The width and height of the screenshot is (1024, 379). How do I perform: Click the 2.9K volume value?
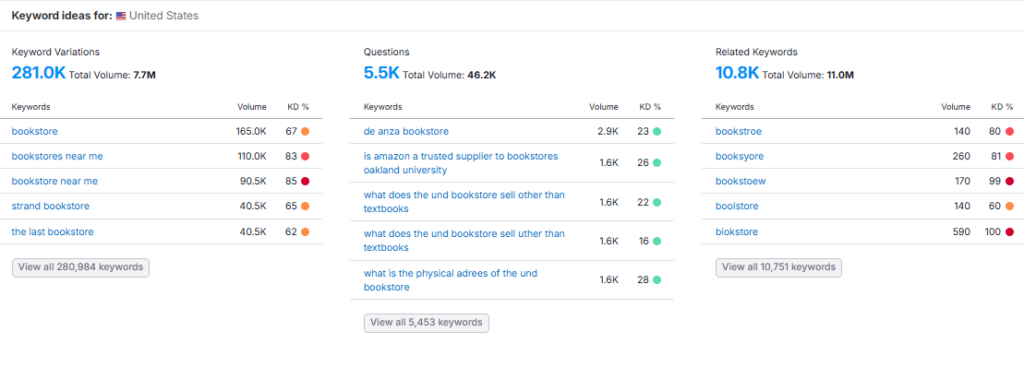pyautogui.click(x=609, y=131)
